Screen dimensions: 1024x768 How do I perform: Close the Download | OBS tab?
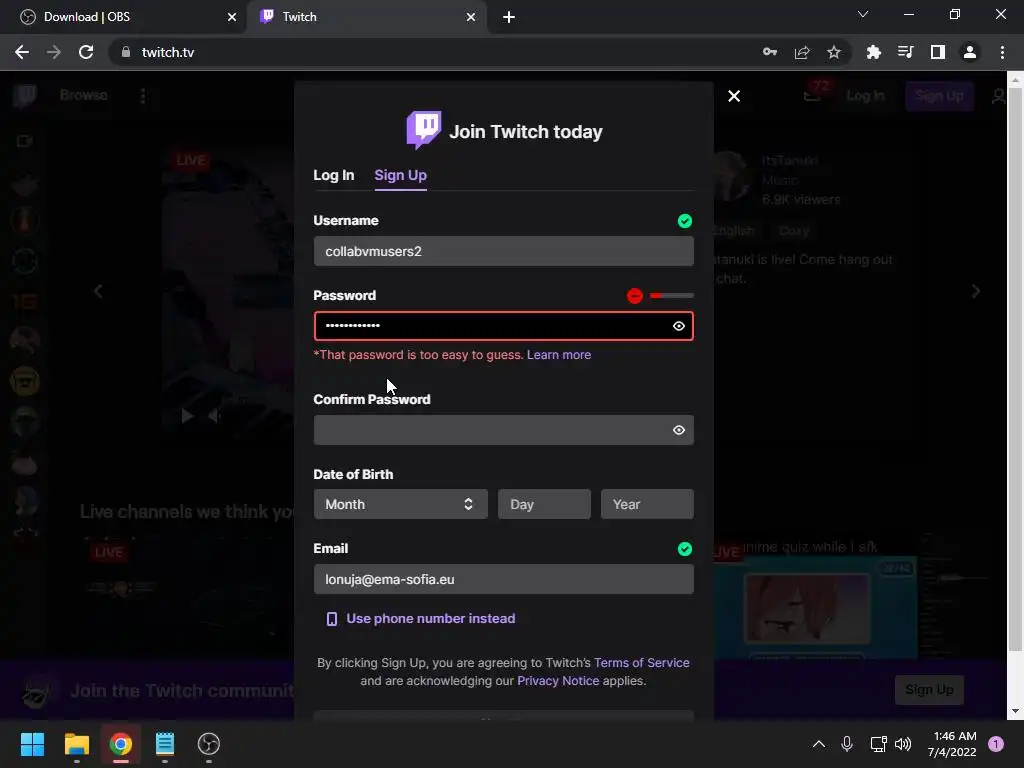tap(232, 17)
